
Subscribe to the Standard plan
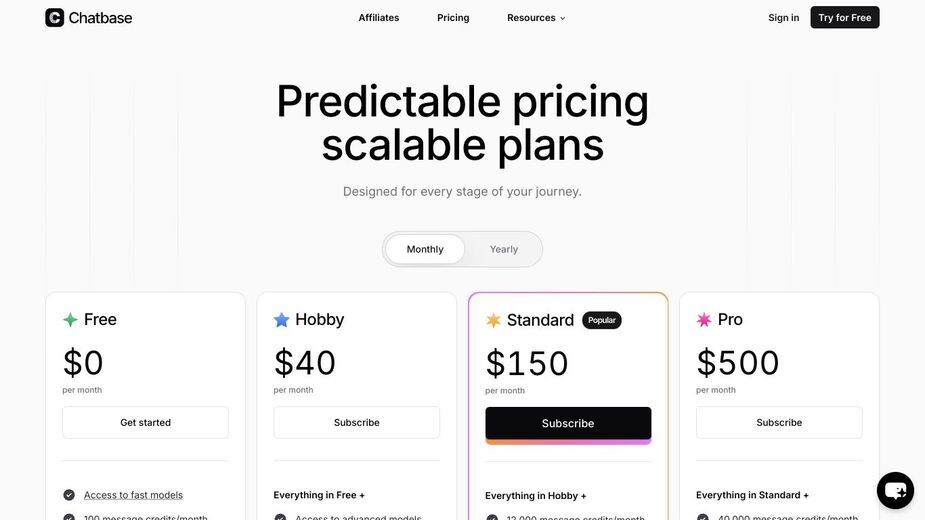(568, 424)
